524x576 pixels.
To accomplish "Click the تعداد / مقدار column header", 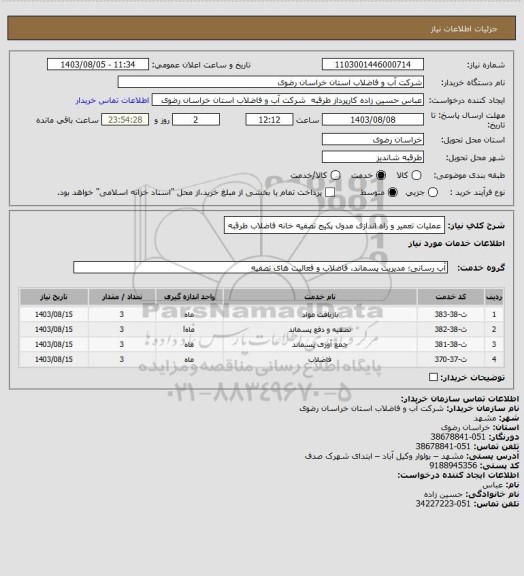I will [x=122, y=297].
